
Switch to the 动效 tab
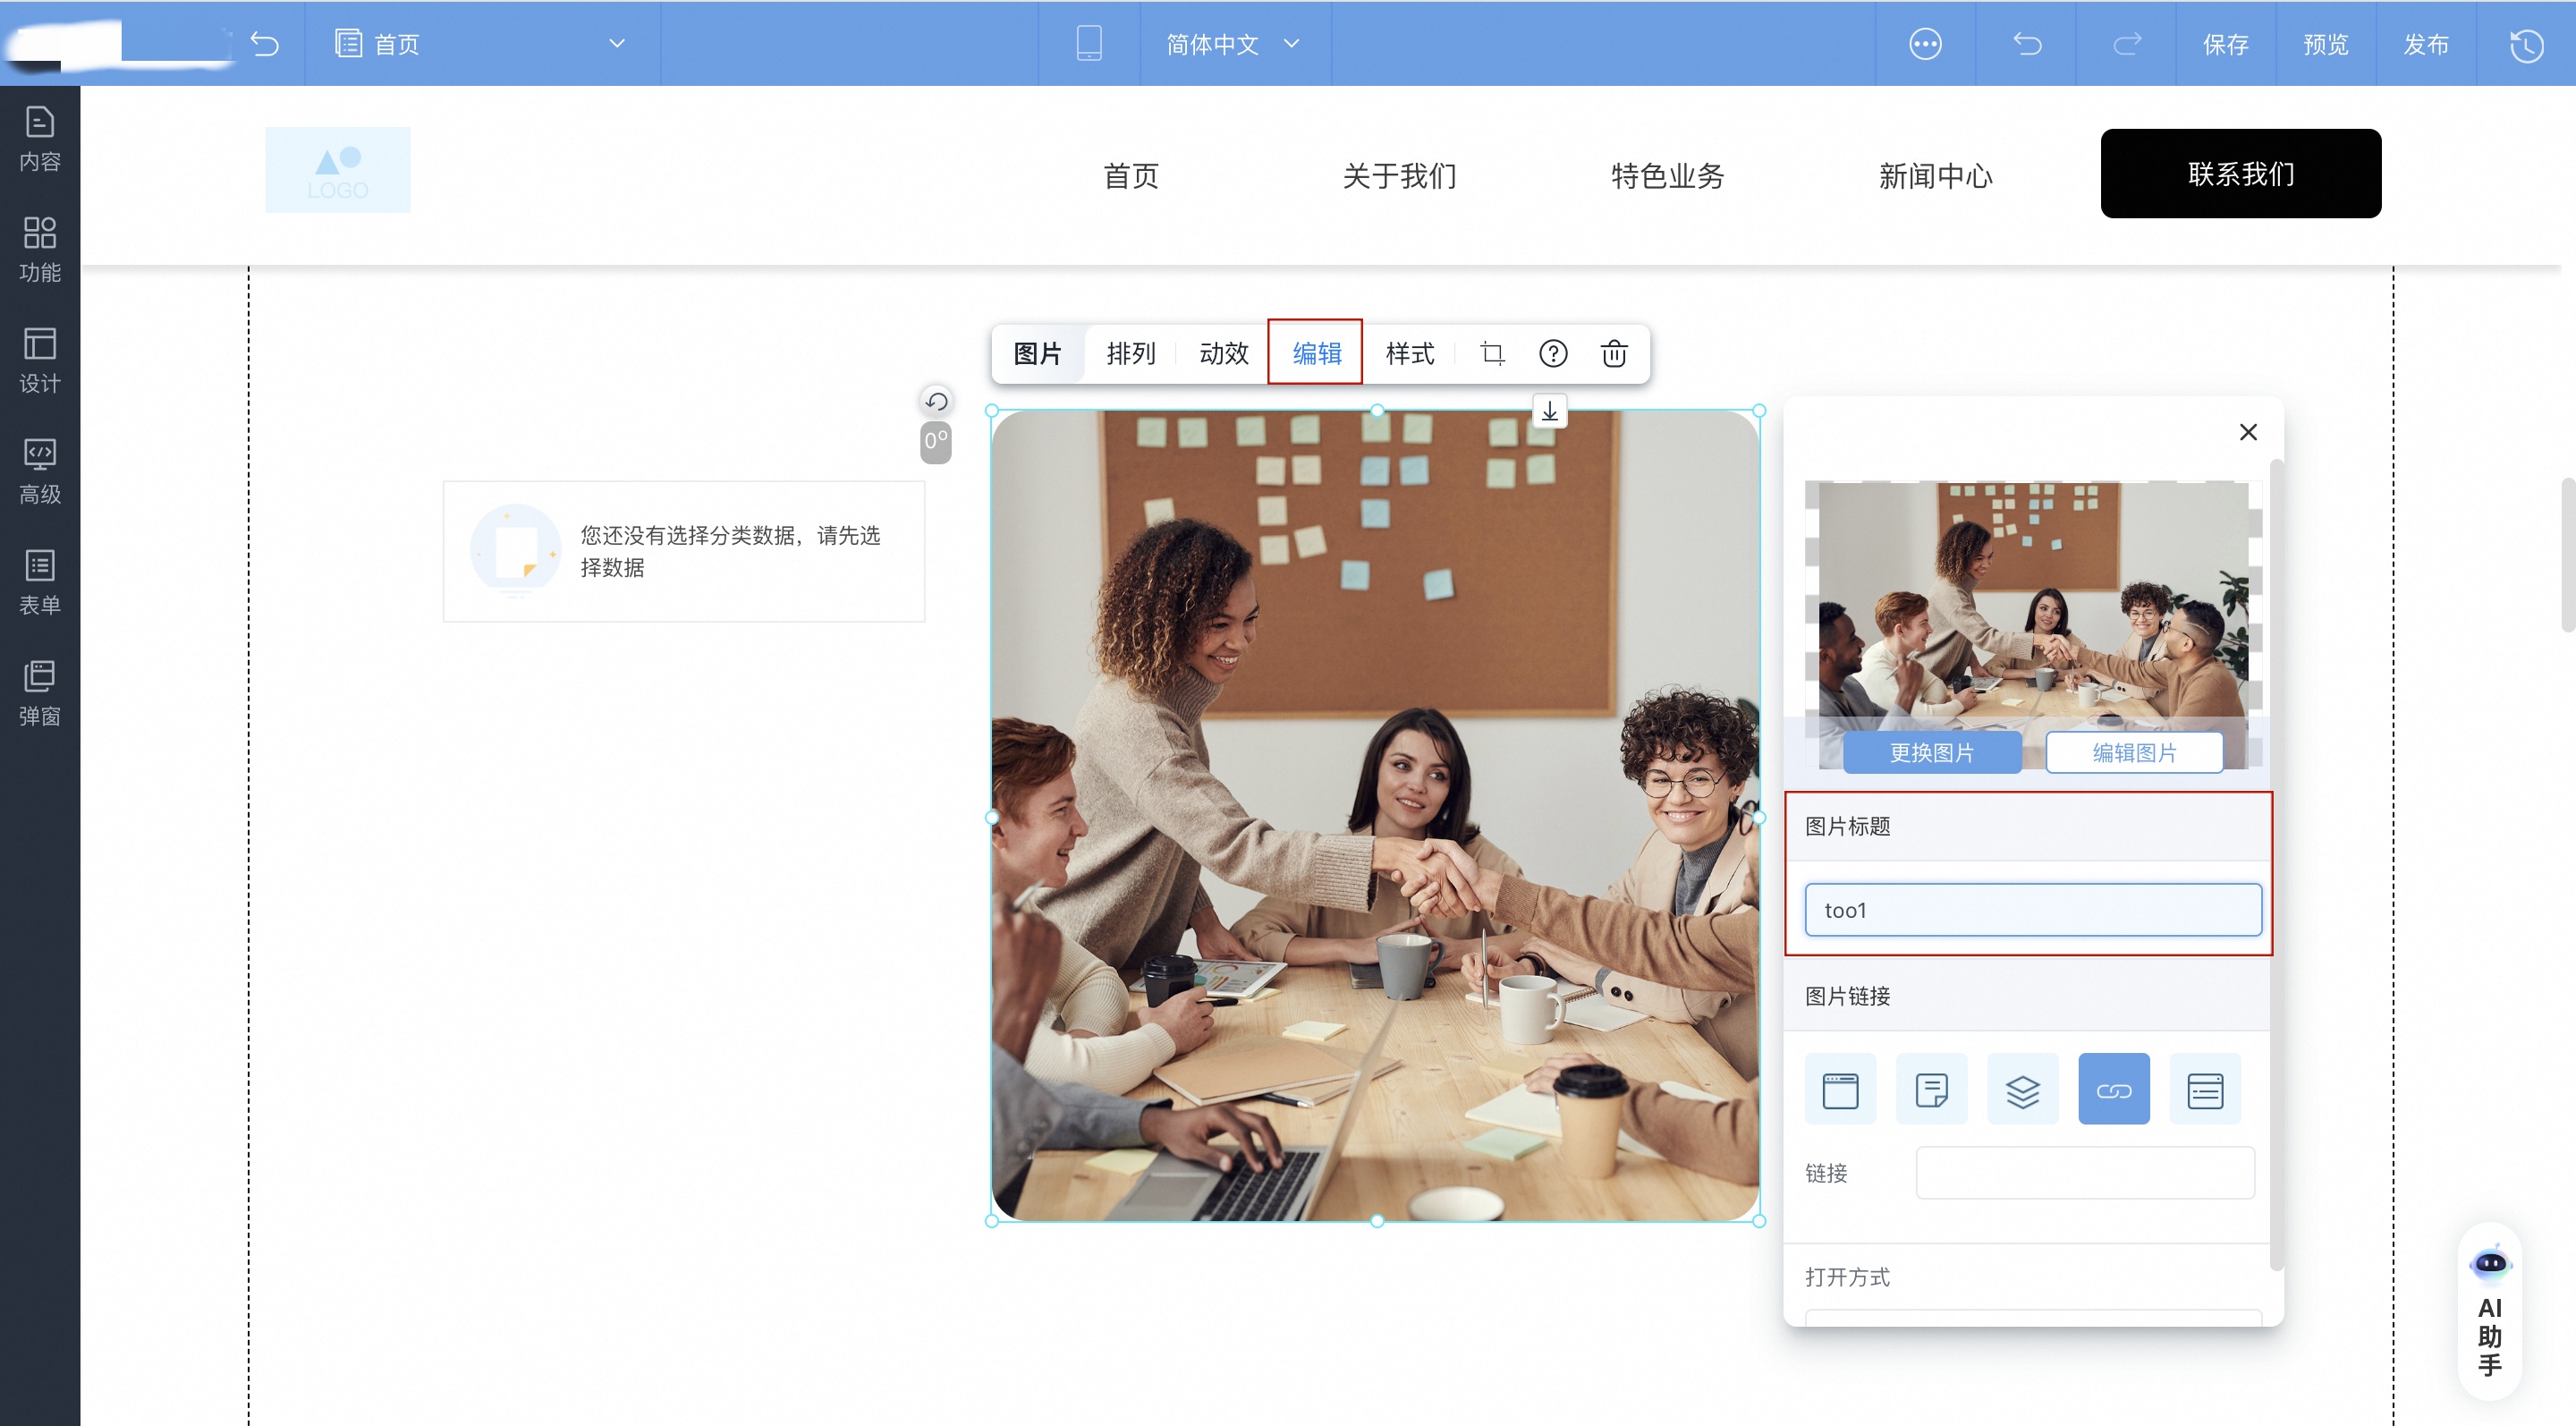[x=1223, y=353]
